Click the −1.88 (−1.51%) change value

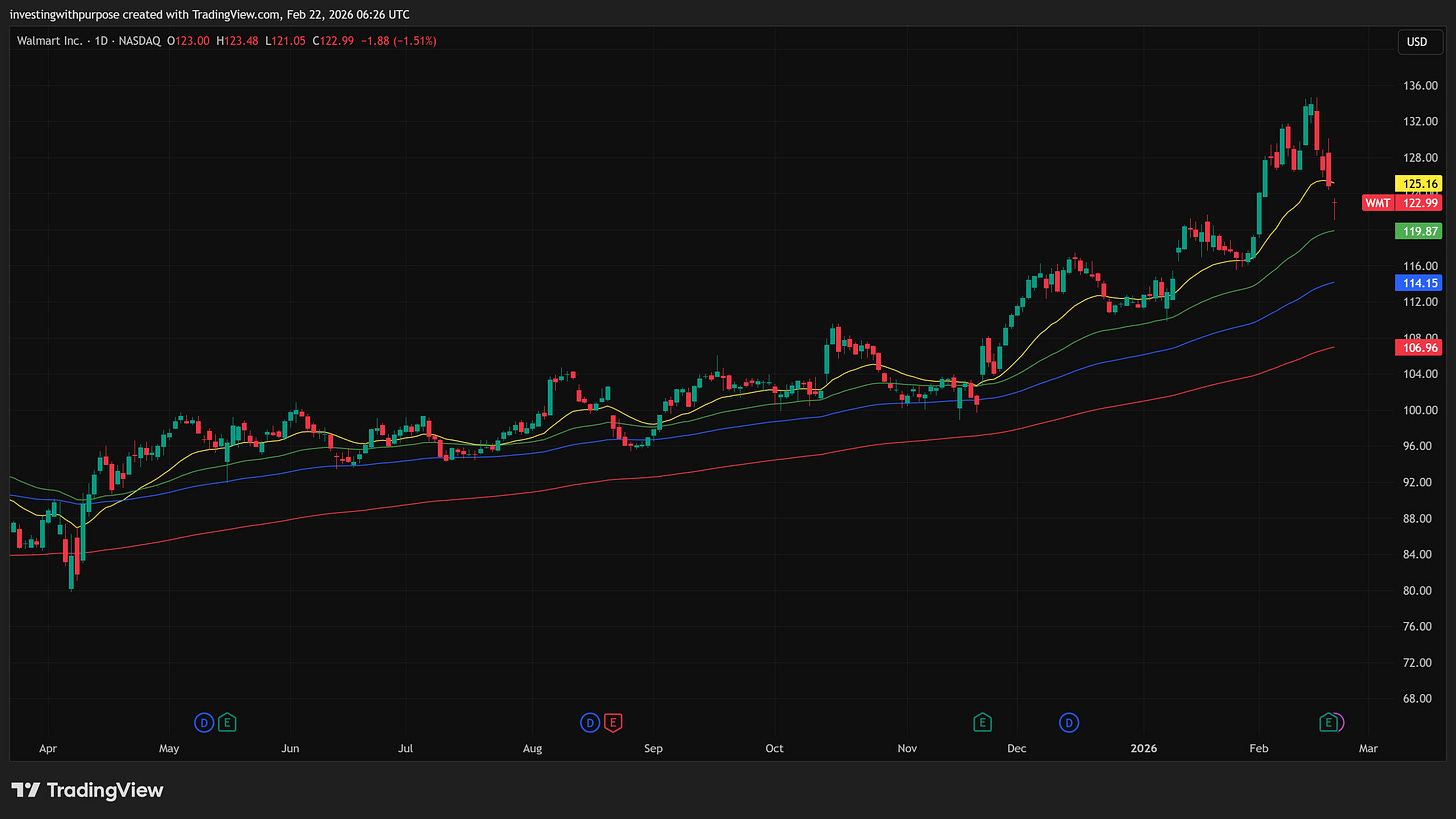[x=399, y=41]
